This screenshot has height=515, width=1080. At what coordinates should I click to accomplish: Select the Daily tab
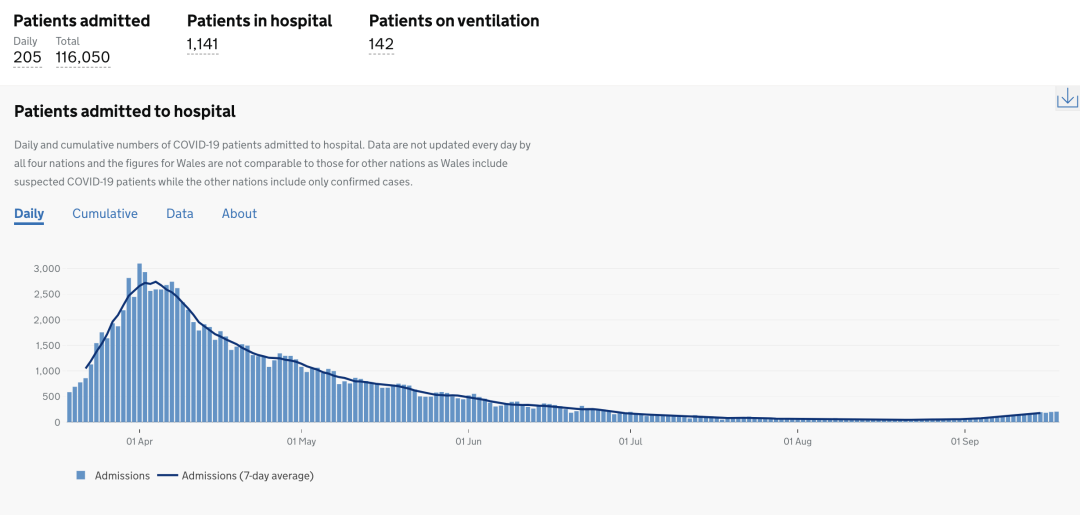tap(29, 214)
